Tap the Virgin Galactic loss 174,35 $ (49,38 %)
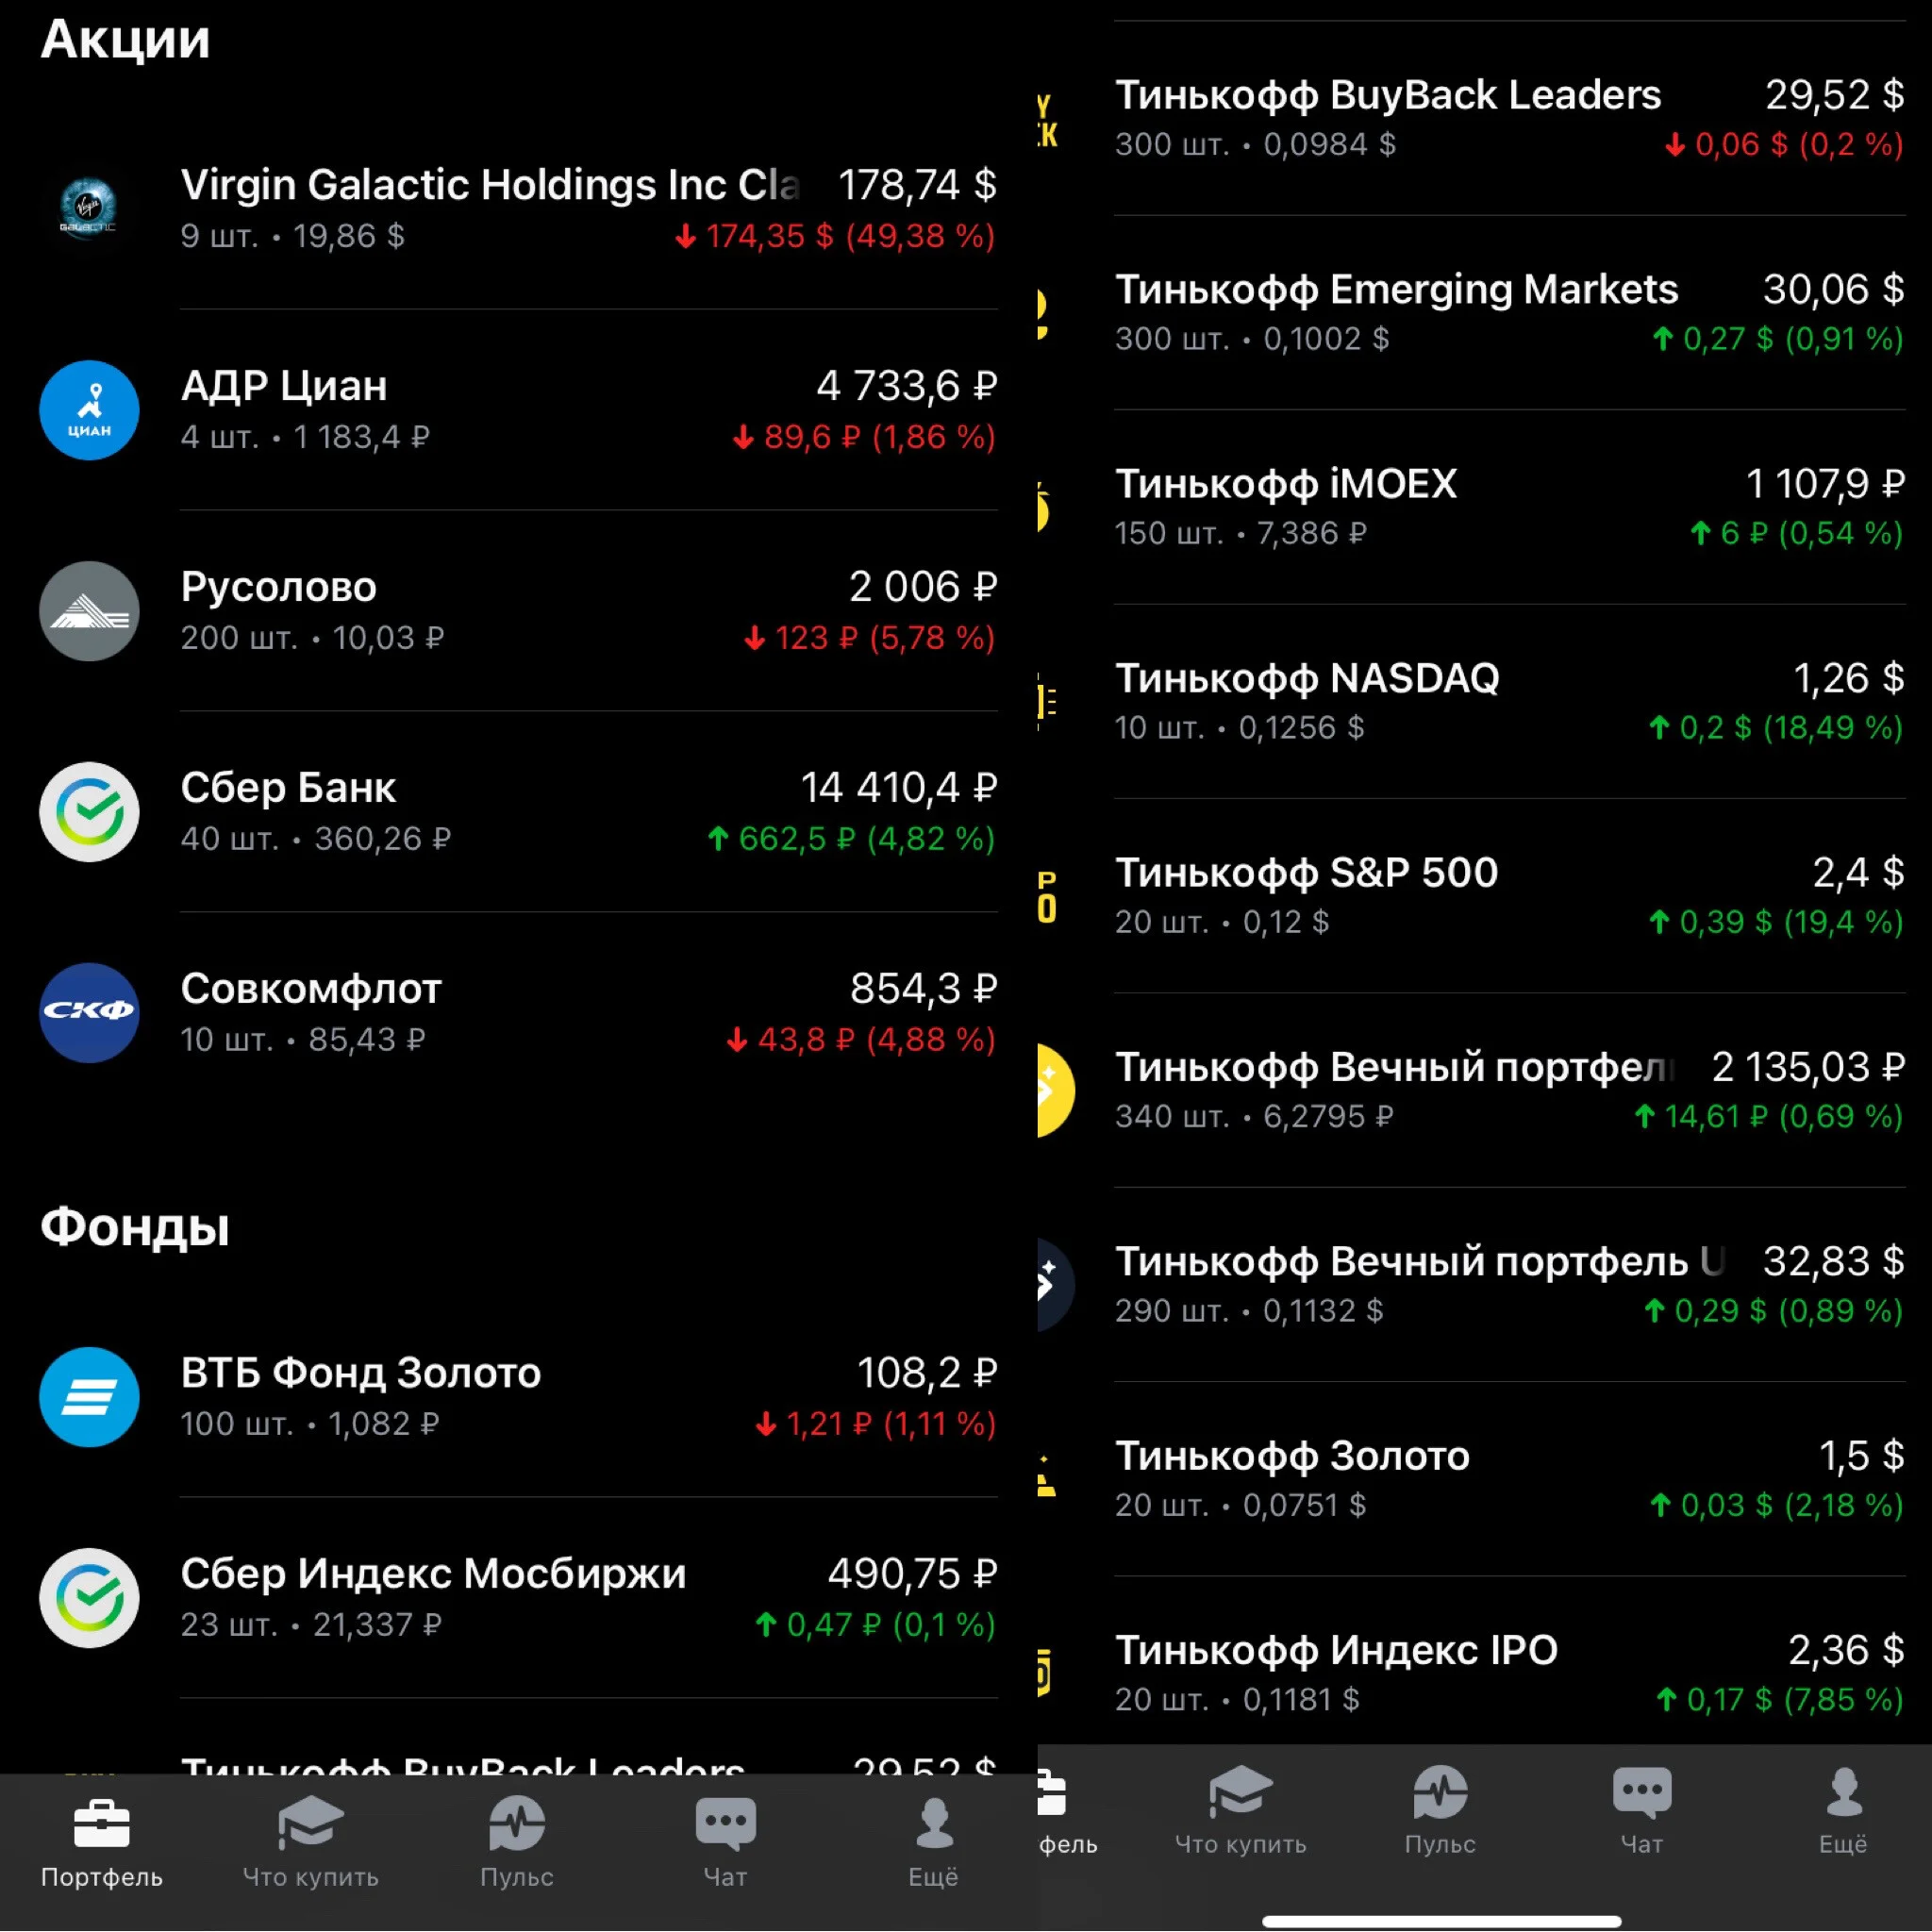Viewport: 1932px width, 1932px height. [x=835, y=236]
